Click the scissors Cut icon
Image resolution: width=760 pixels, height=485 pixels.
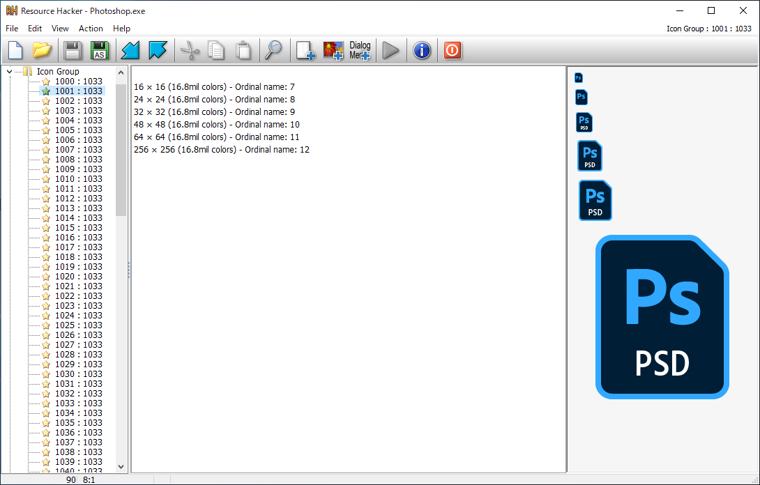pyautogui.click(x=190, y=50)
